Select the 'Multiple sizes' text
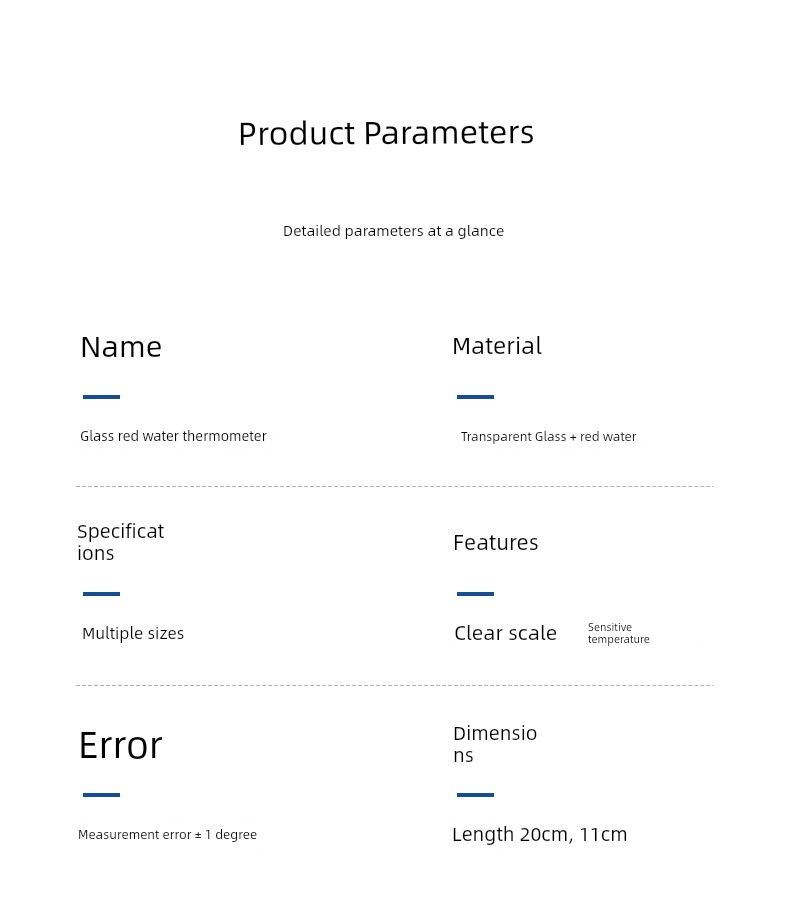Viewport: 790px width, 905px height. (x=133, y=634)
